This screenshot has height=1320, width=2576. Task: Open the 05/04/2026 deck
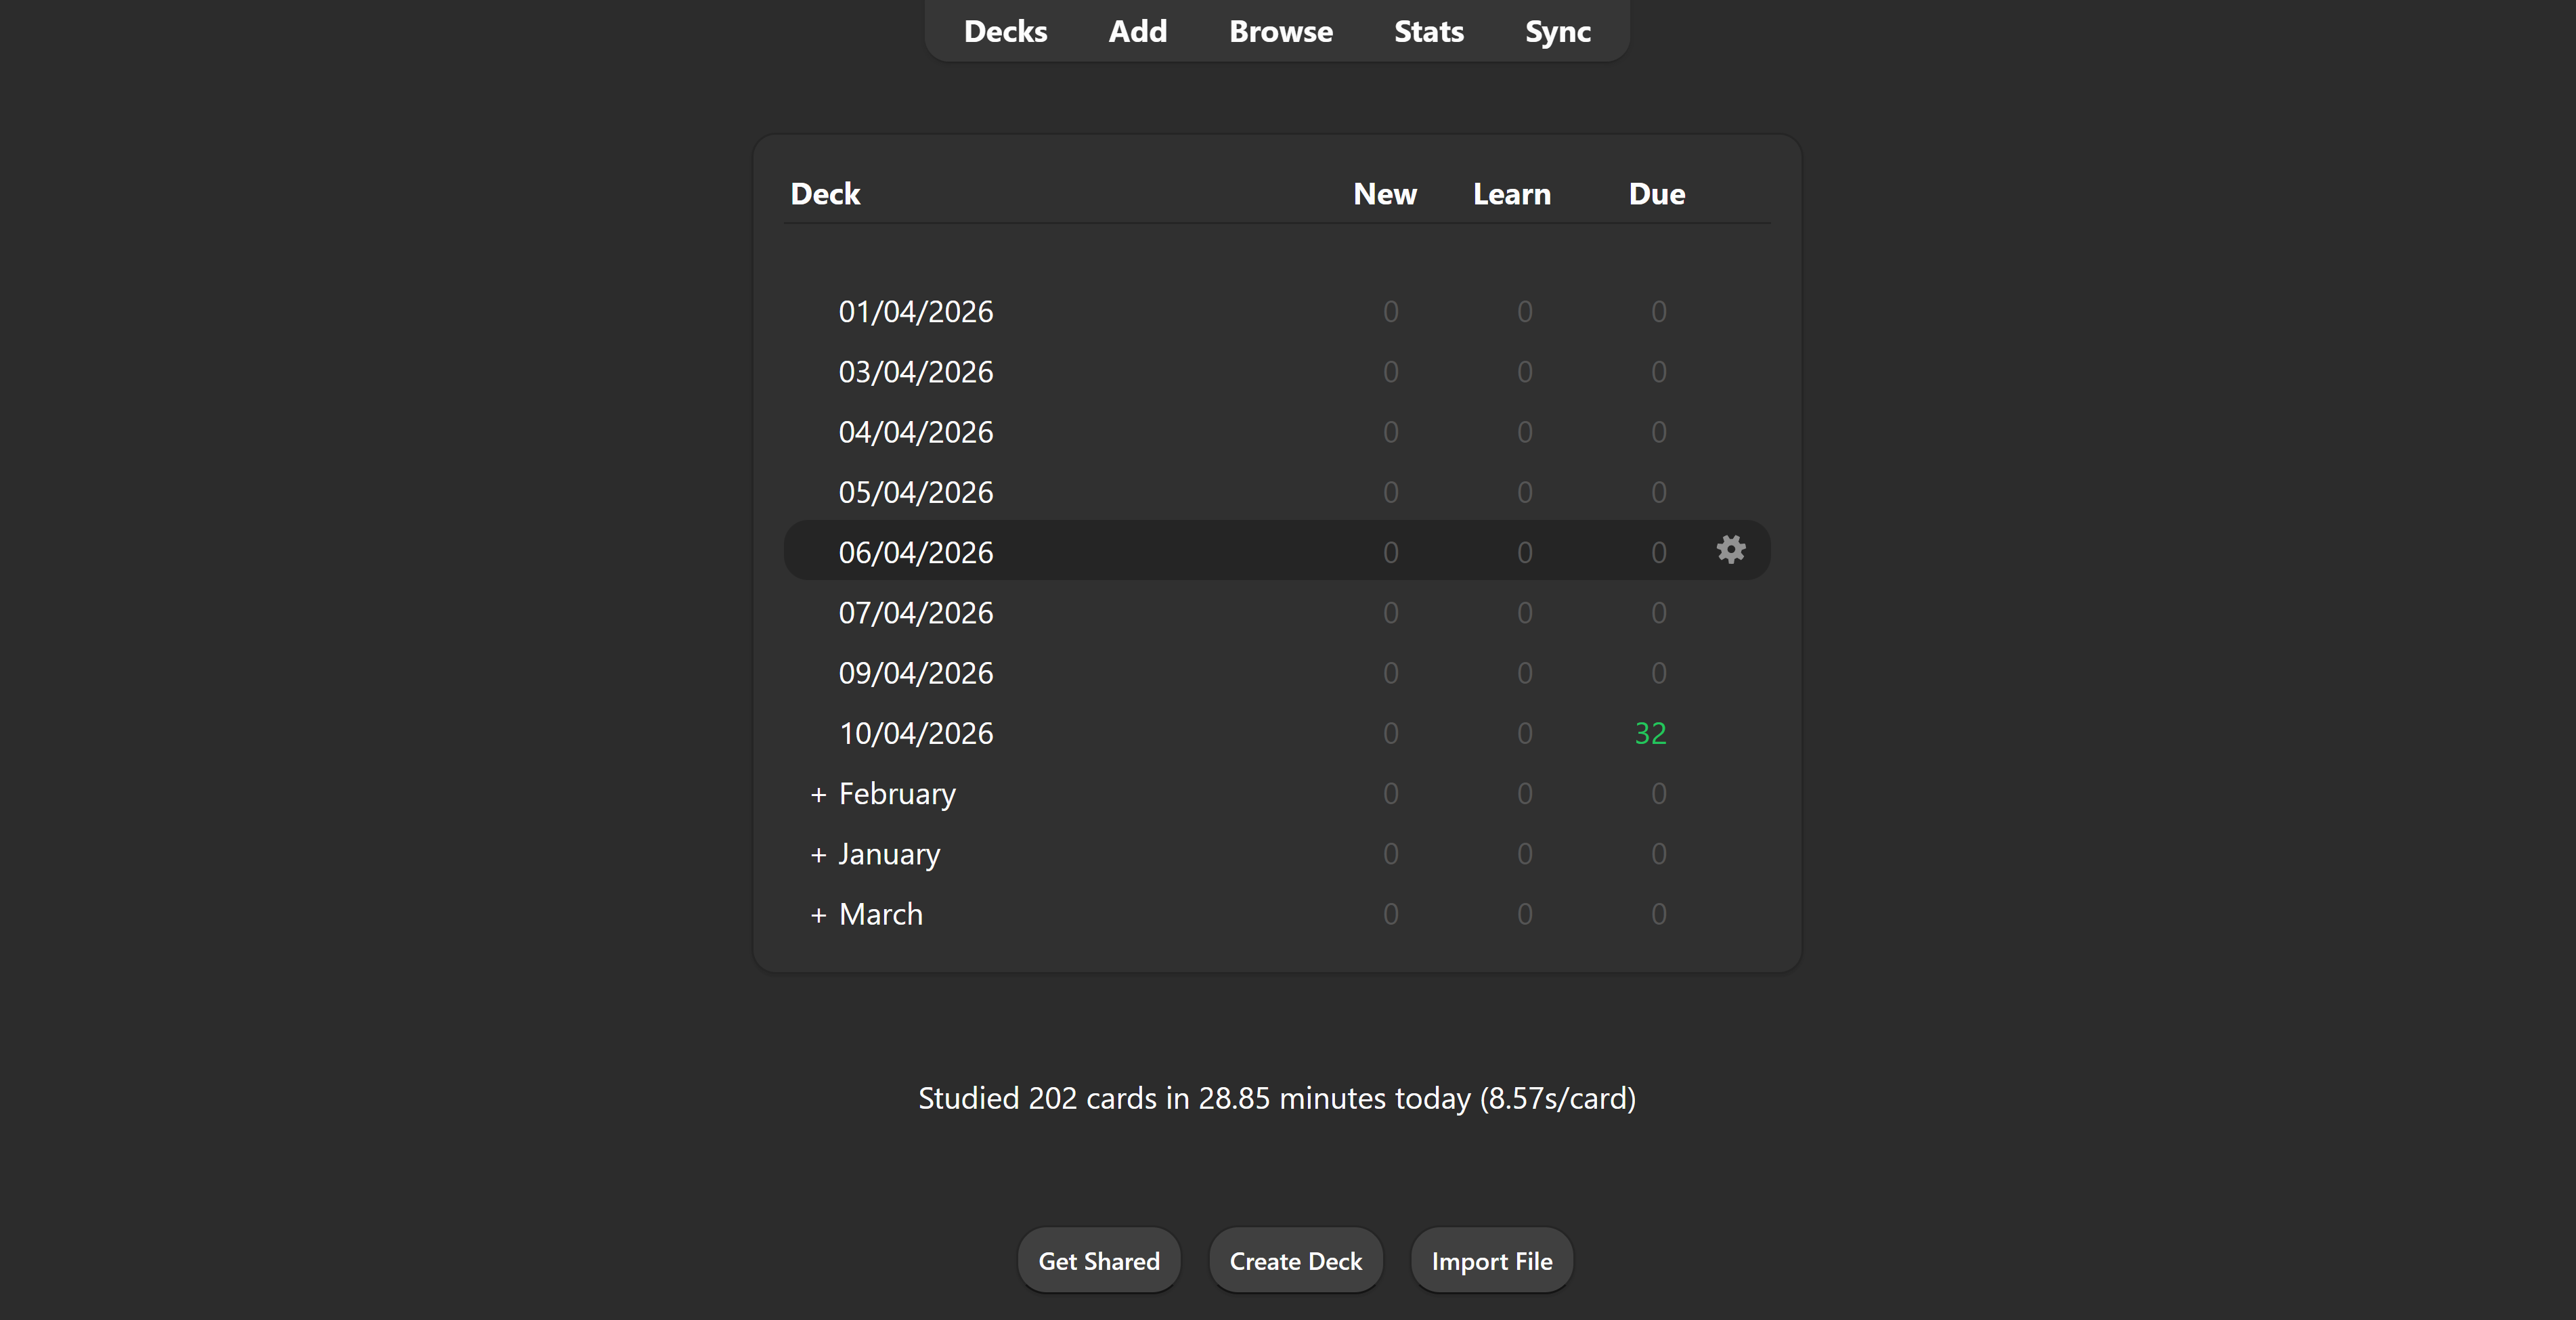915,493
